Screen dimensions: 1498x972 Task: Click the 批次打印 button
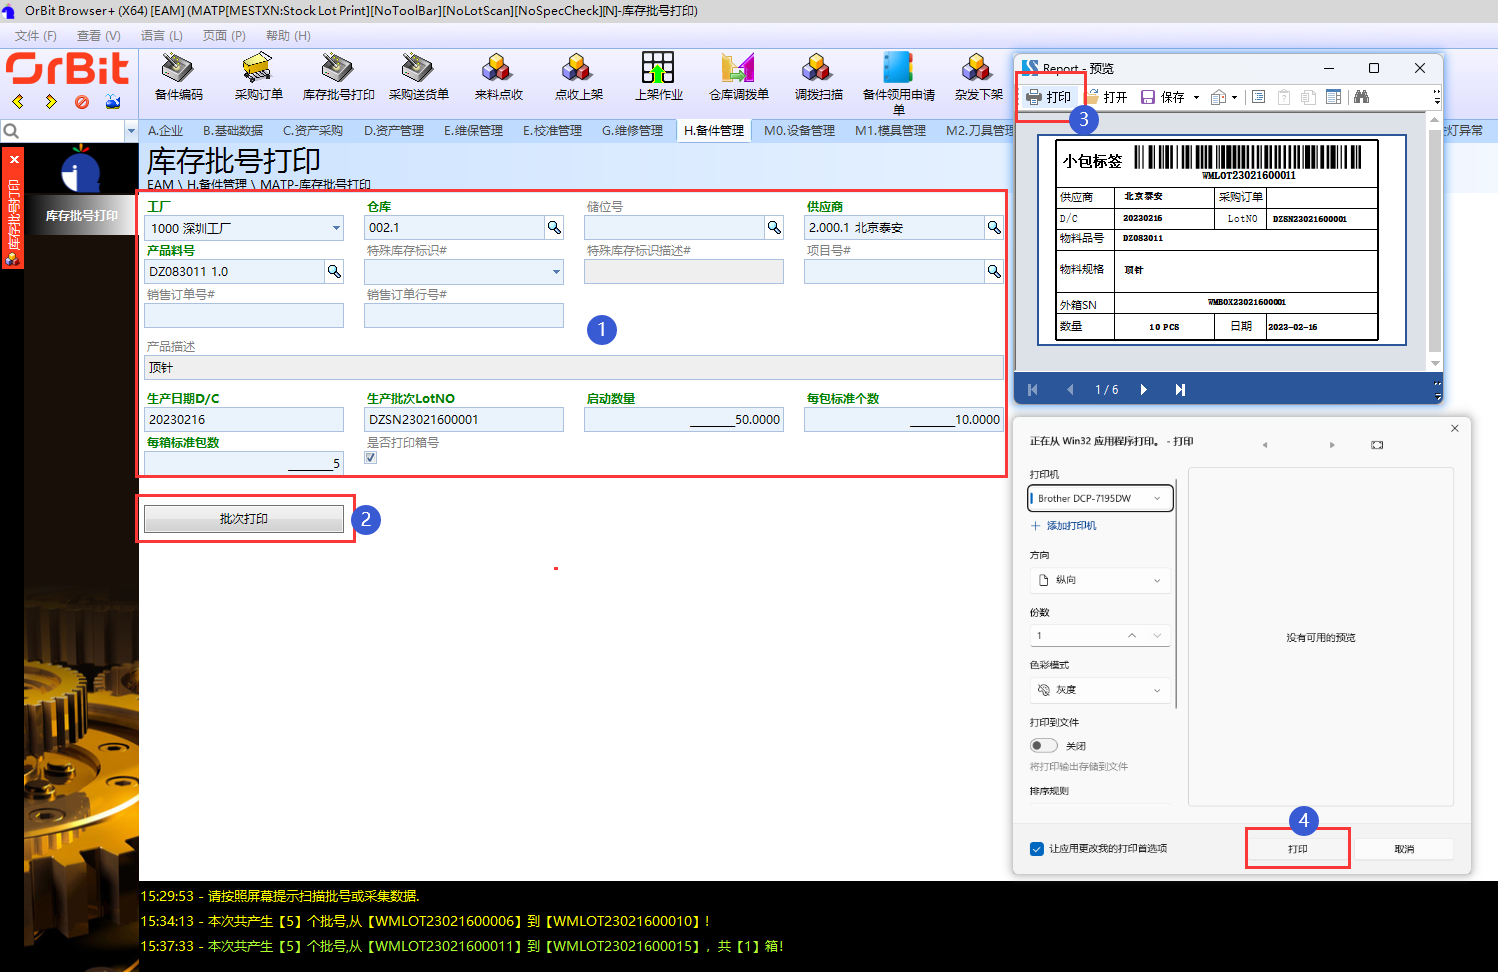(244, 519)
